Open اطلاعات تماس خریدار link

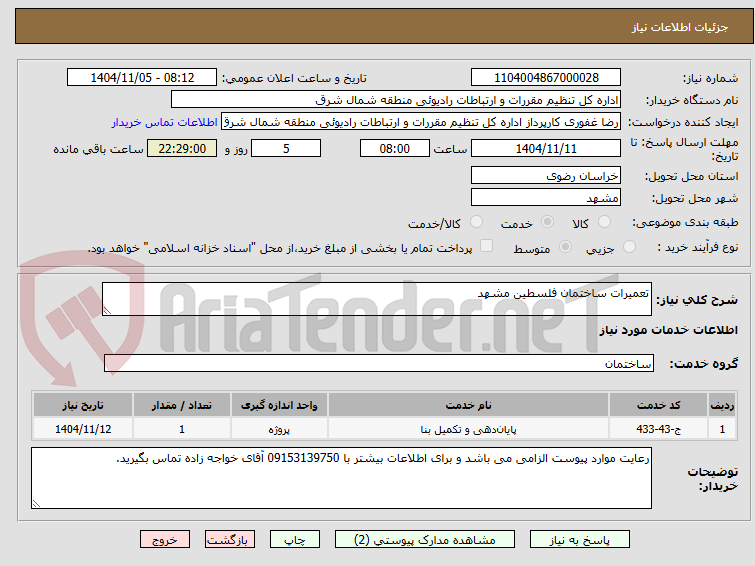coord(165,122)
